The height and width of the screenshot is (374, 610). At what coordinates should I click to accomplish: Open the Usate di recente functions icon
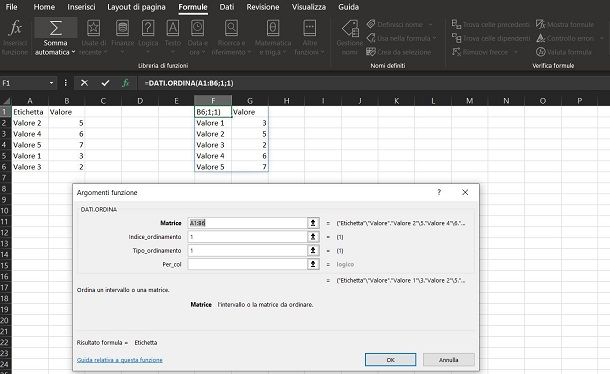93,28
